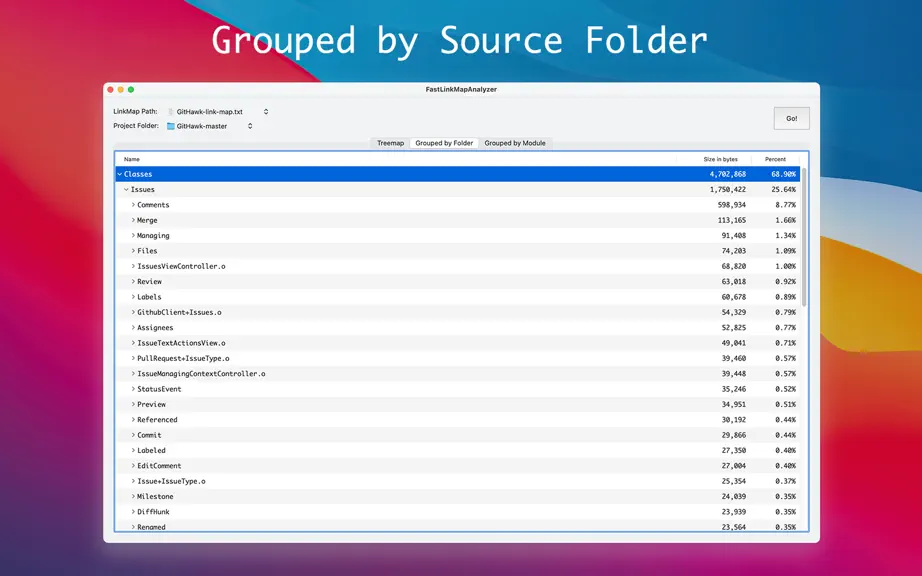Switch to the Treemap tab

[390, 143]
